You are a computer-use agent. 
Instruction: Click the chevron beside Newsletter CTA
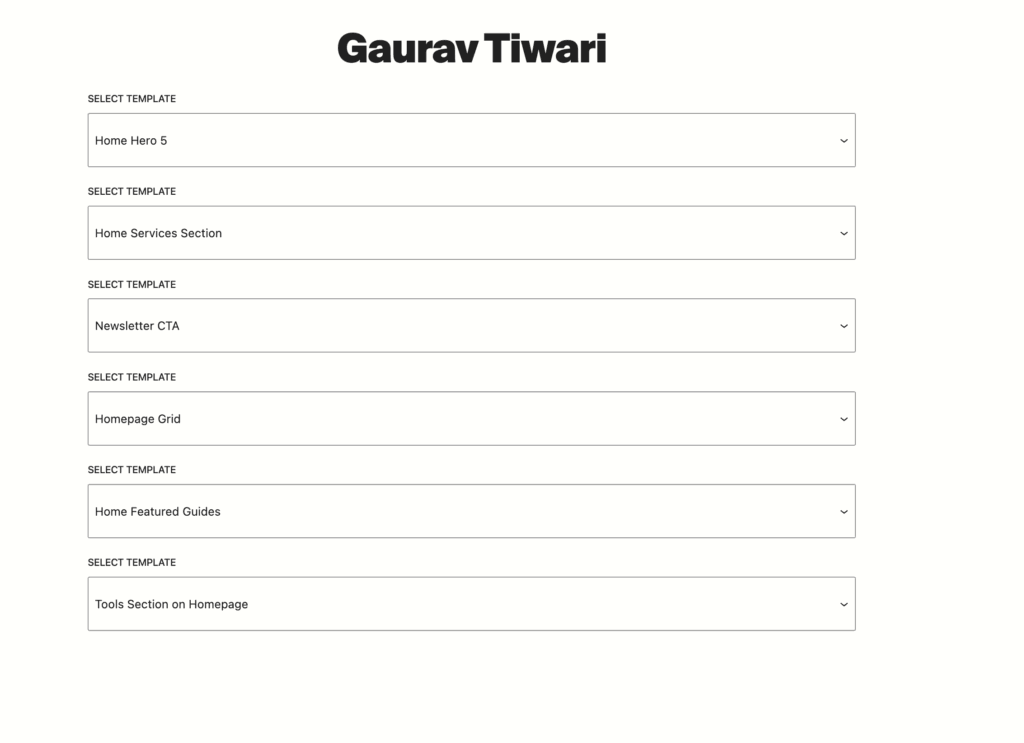pyautogui.click(x=843, y=325)
